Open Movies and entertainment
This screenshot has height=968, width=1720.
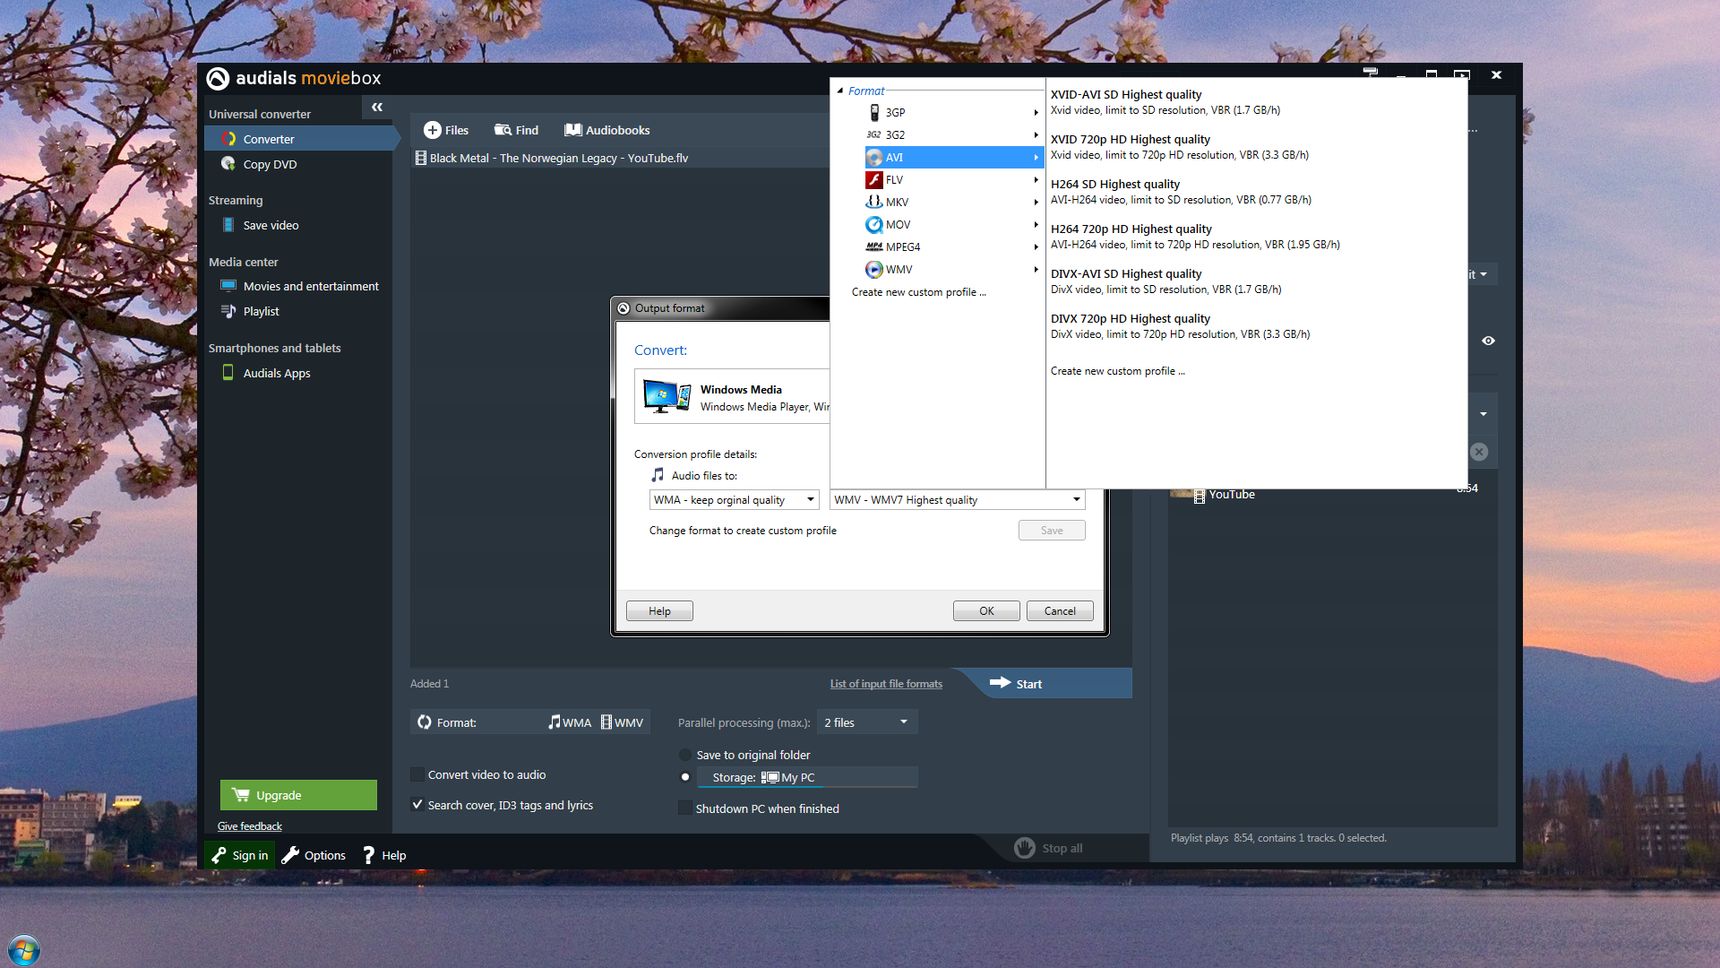click(300, 286)
